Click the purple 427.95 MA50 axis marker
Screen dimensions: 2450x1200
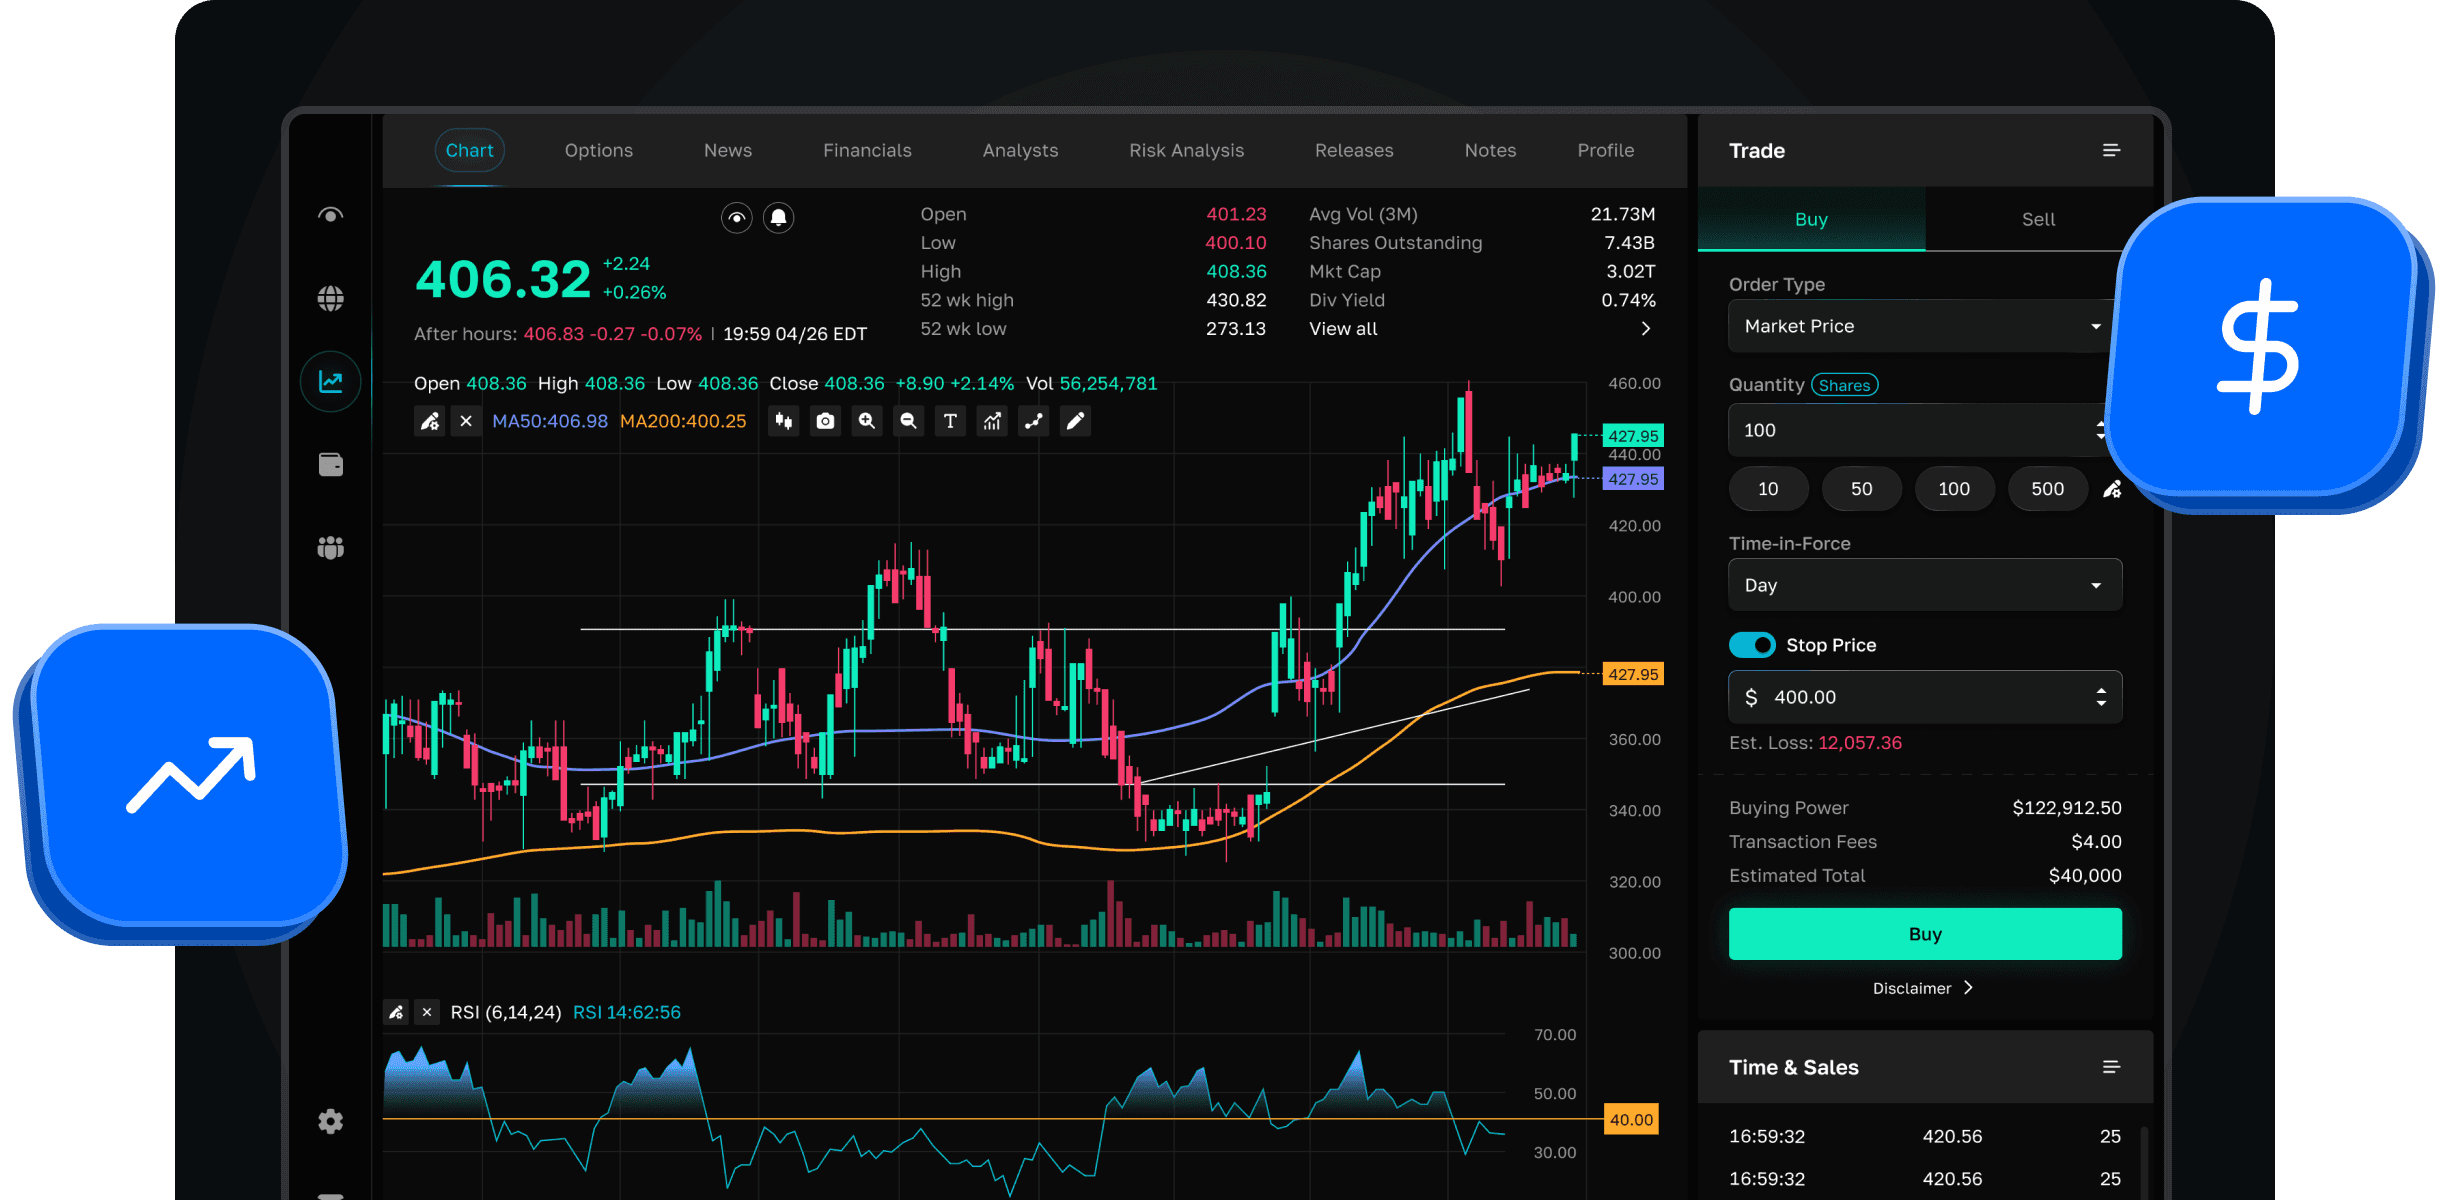pos(1633,479)
